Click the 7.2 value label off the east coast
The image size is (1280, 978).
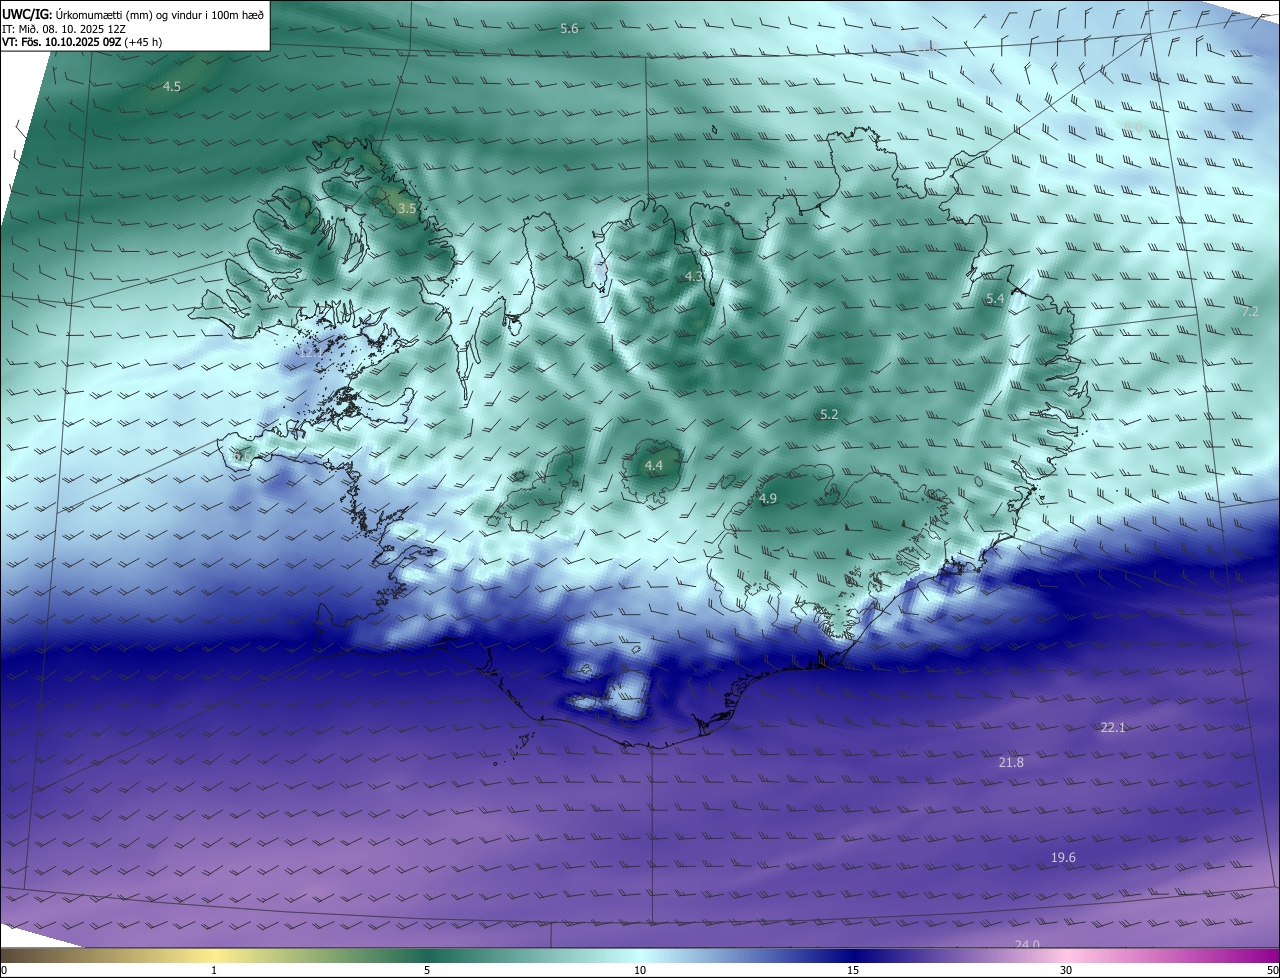coord(1250,312)
